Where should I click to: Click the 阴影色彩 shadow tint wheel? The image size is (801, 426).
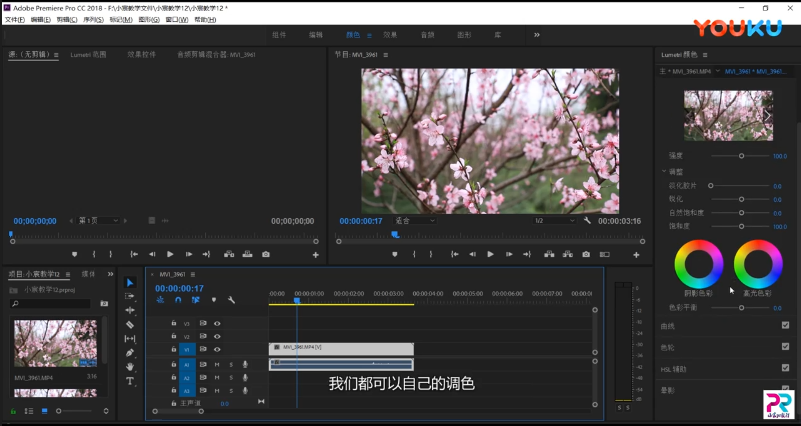tap(698, 264)
